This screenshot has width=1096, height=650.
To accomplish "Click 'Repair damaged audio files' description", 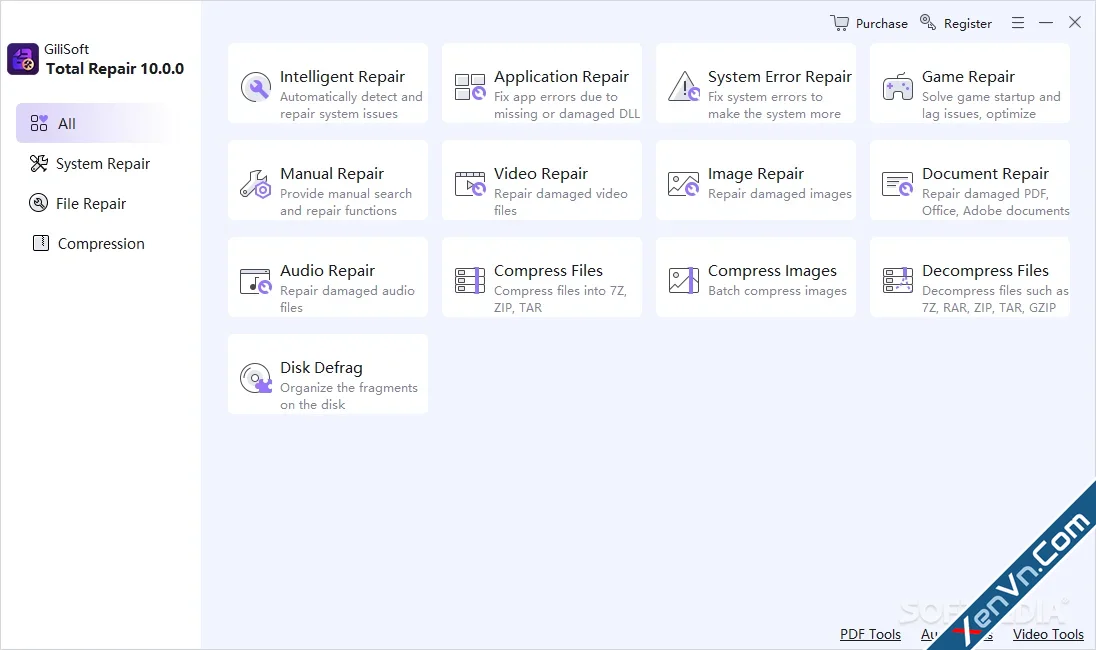I will click(347, 298).
